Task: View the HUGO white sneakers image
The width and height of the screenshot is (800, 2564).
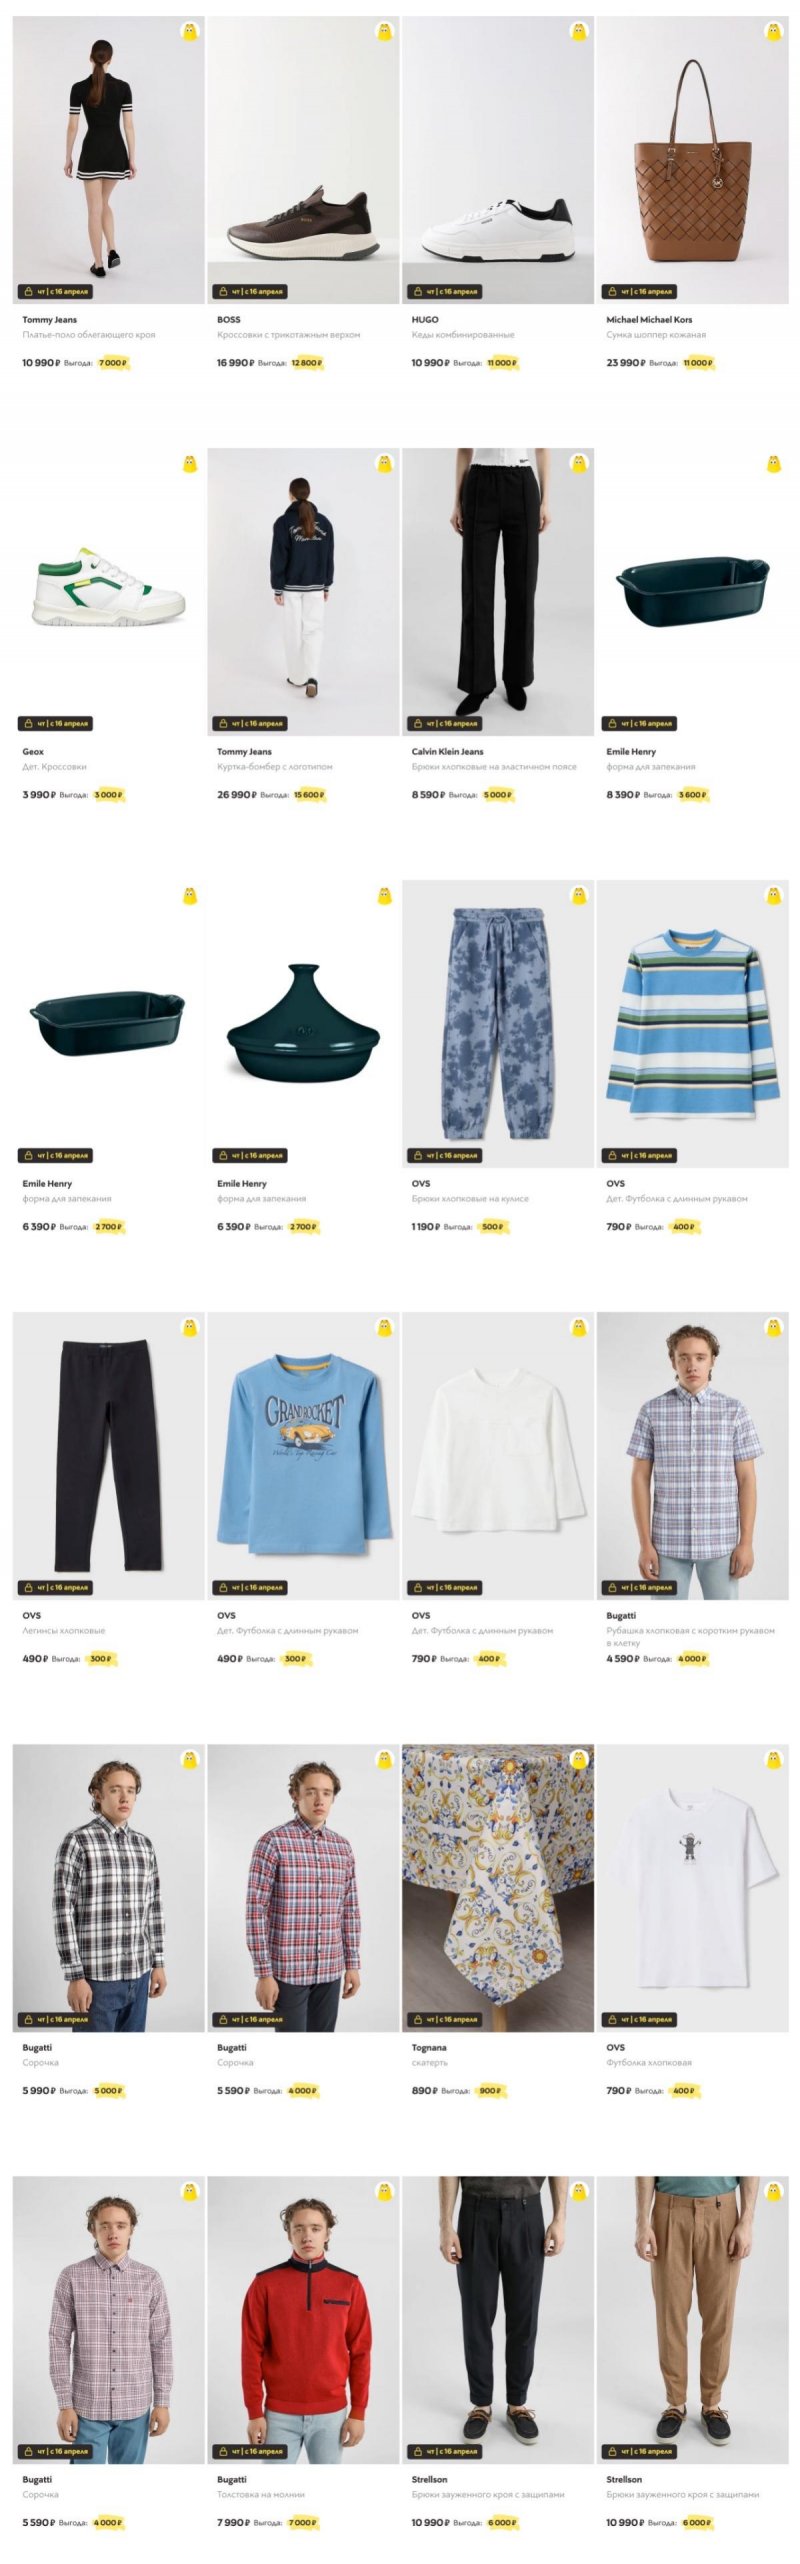Action: point(498,160)
